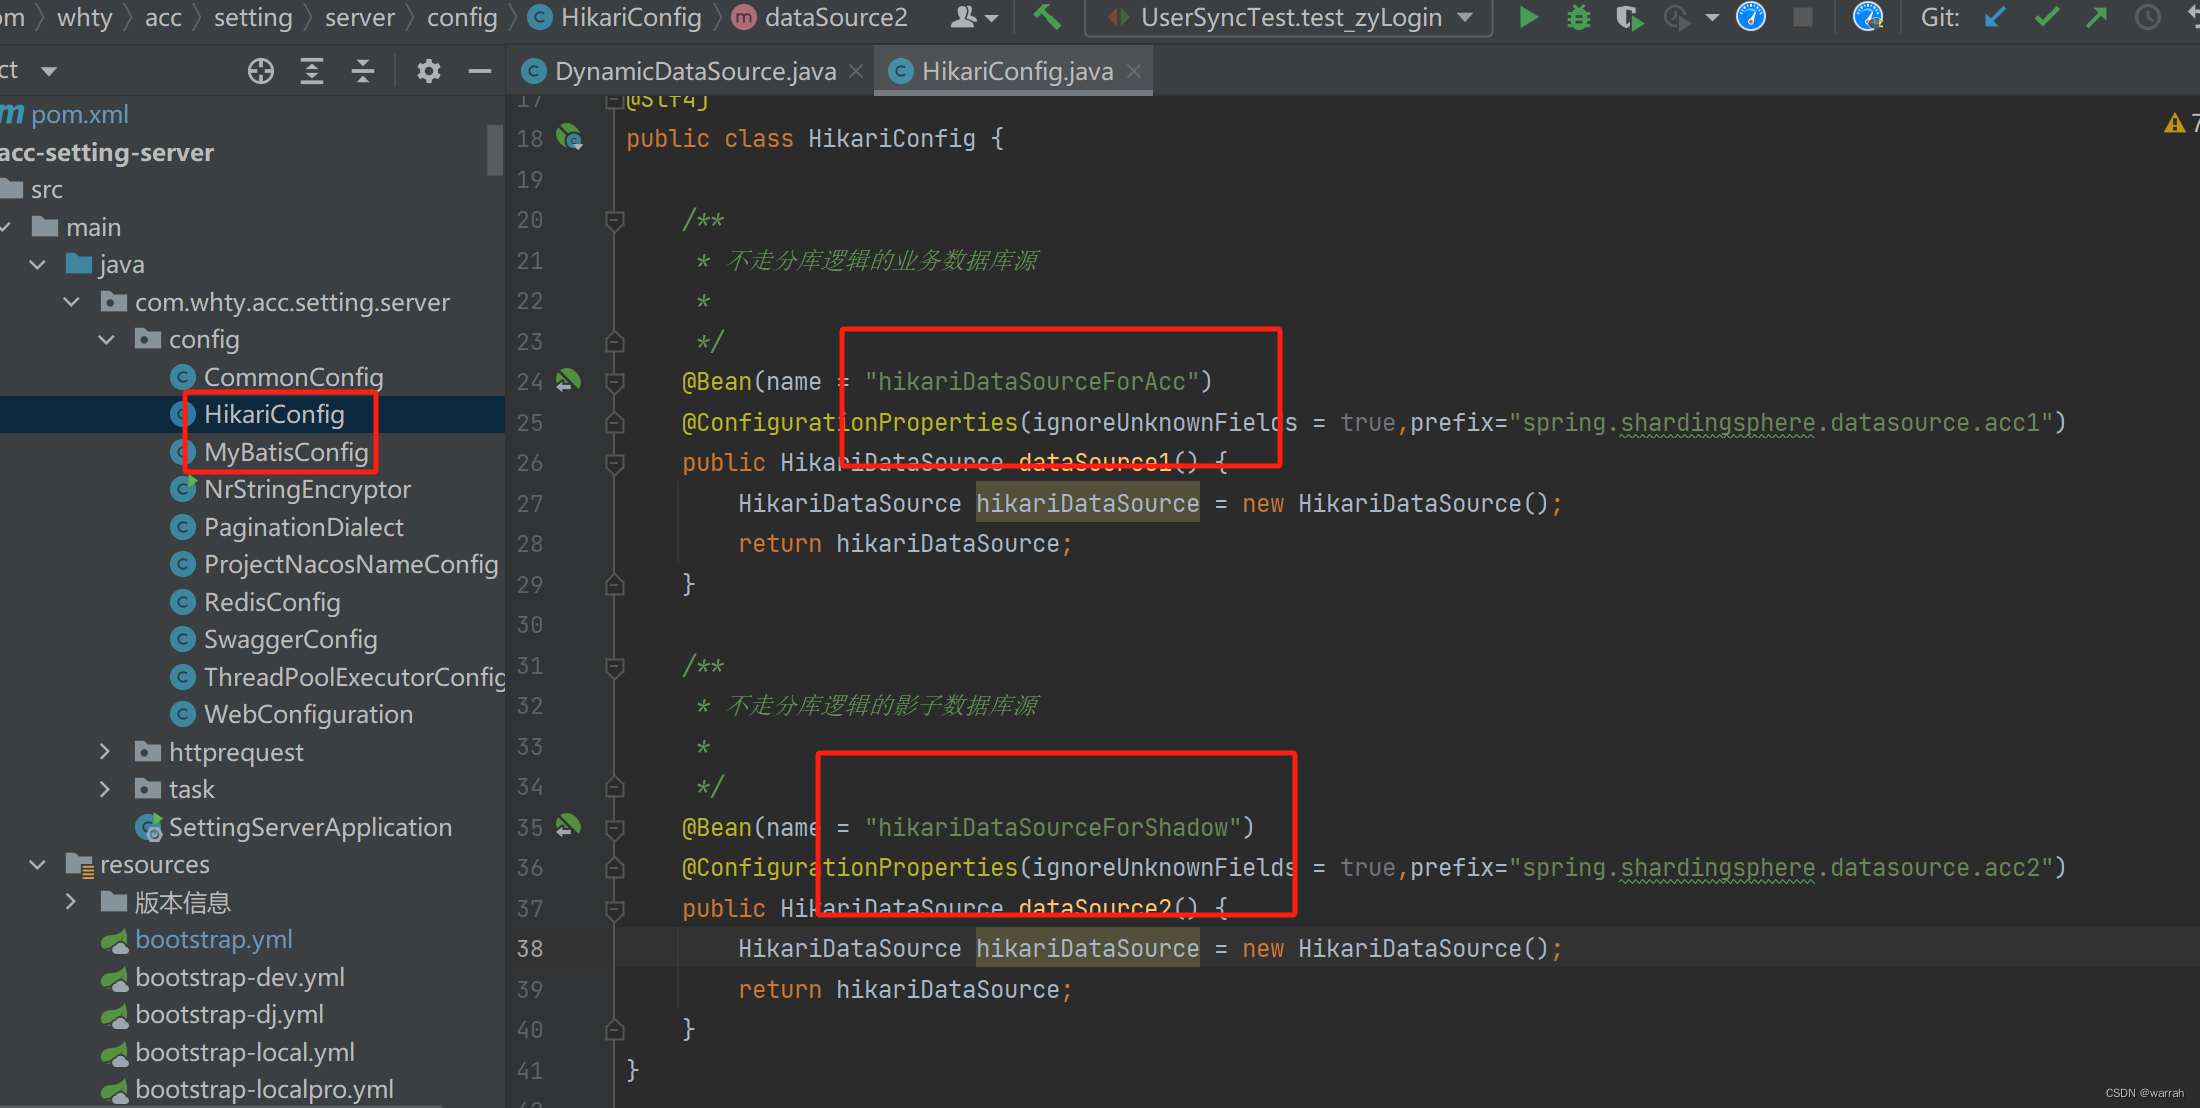Click Git commit checkmark icon
2200x1108 pixels.
point(2047,17)
